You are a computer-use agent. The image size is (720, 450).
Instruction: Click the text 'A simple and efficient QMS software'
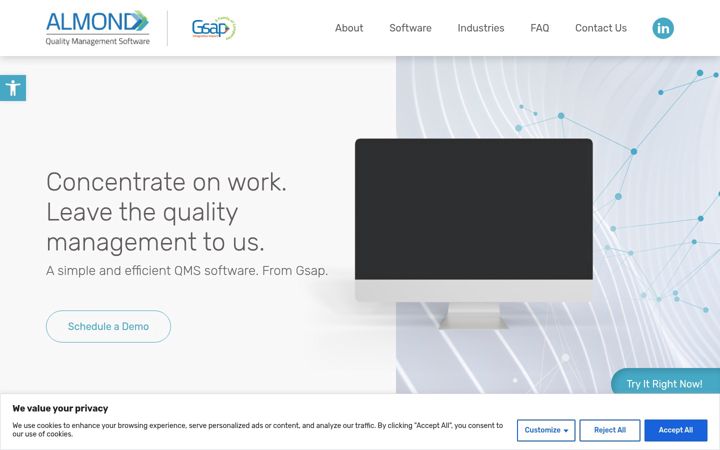coord(152,271)
